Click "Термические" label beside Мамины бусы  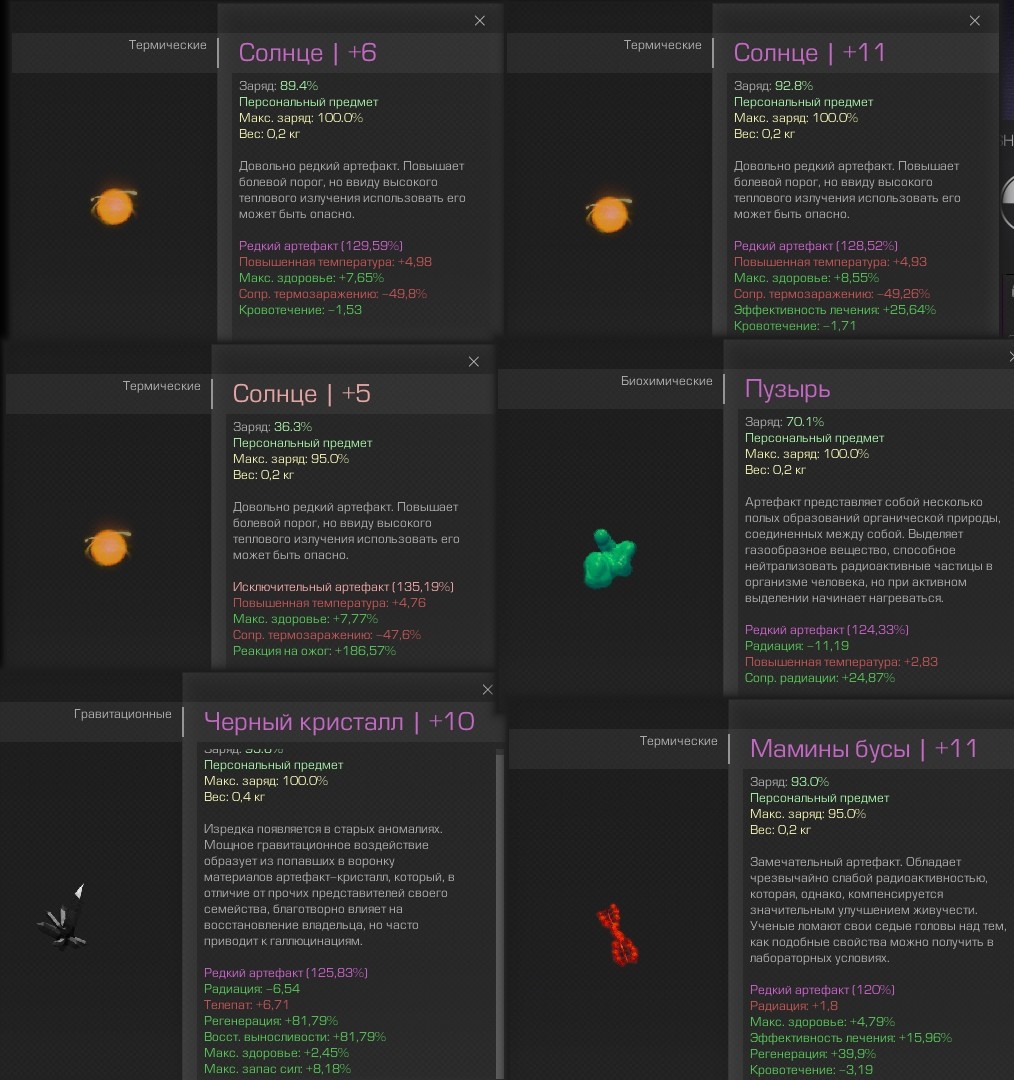pyautogui.click(x=678, y=740)
